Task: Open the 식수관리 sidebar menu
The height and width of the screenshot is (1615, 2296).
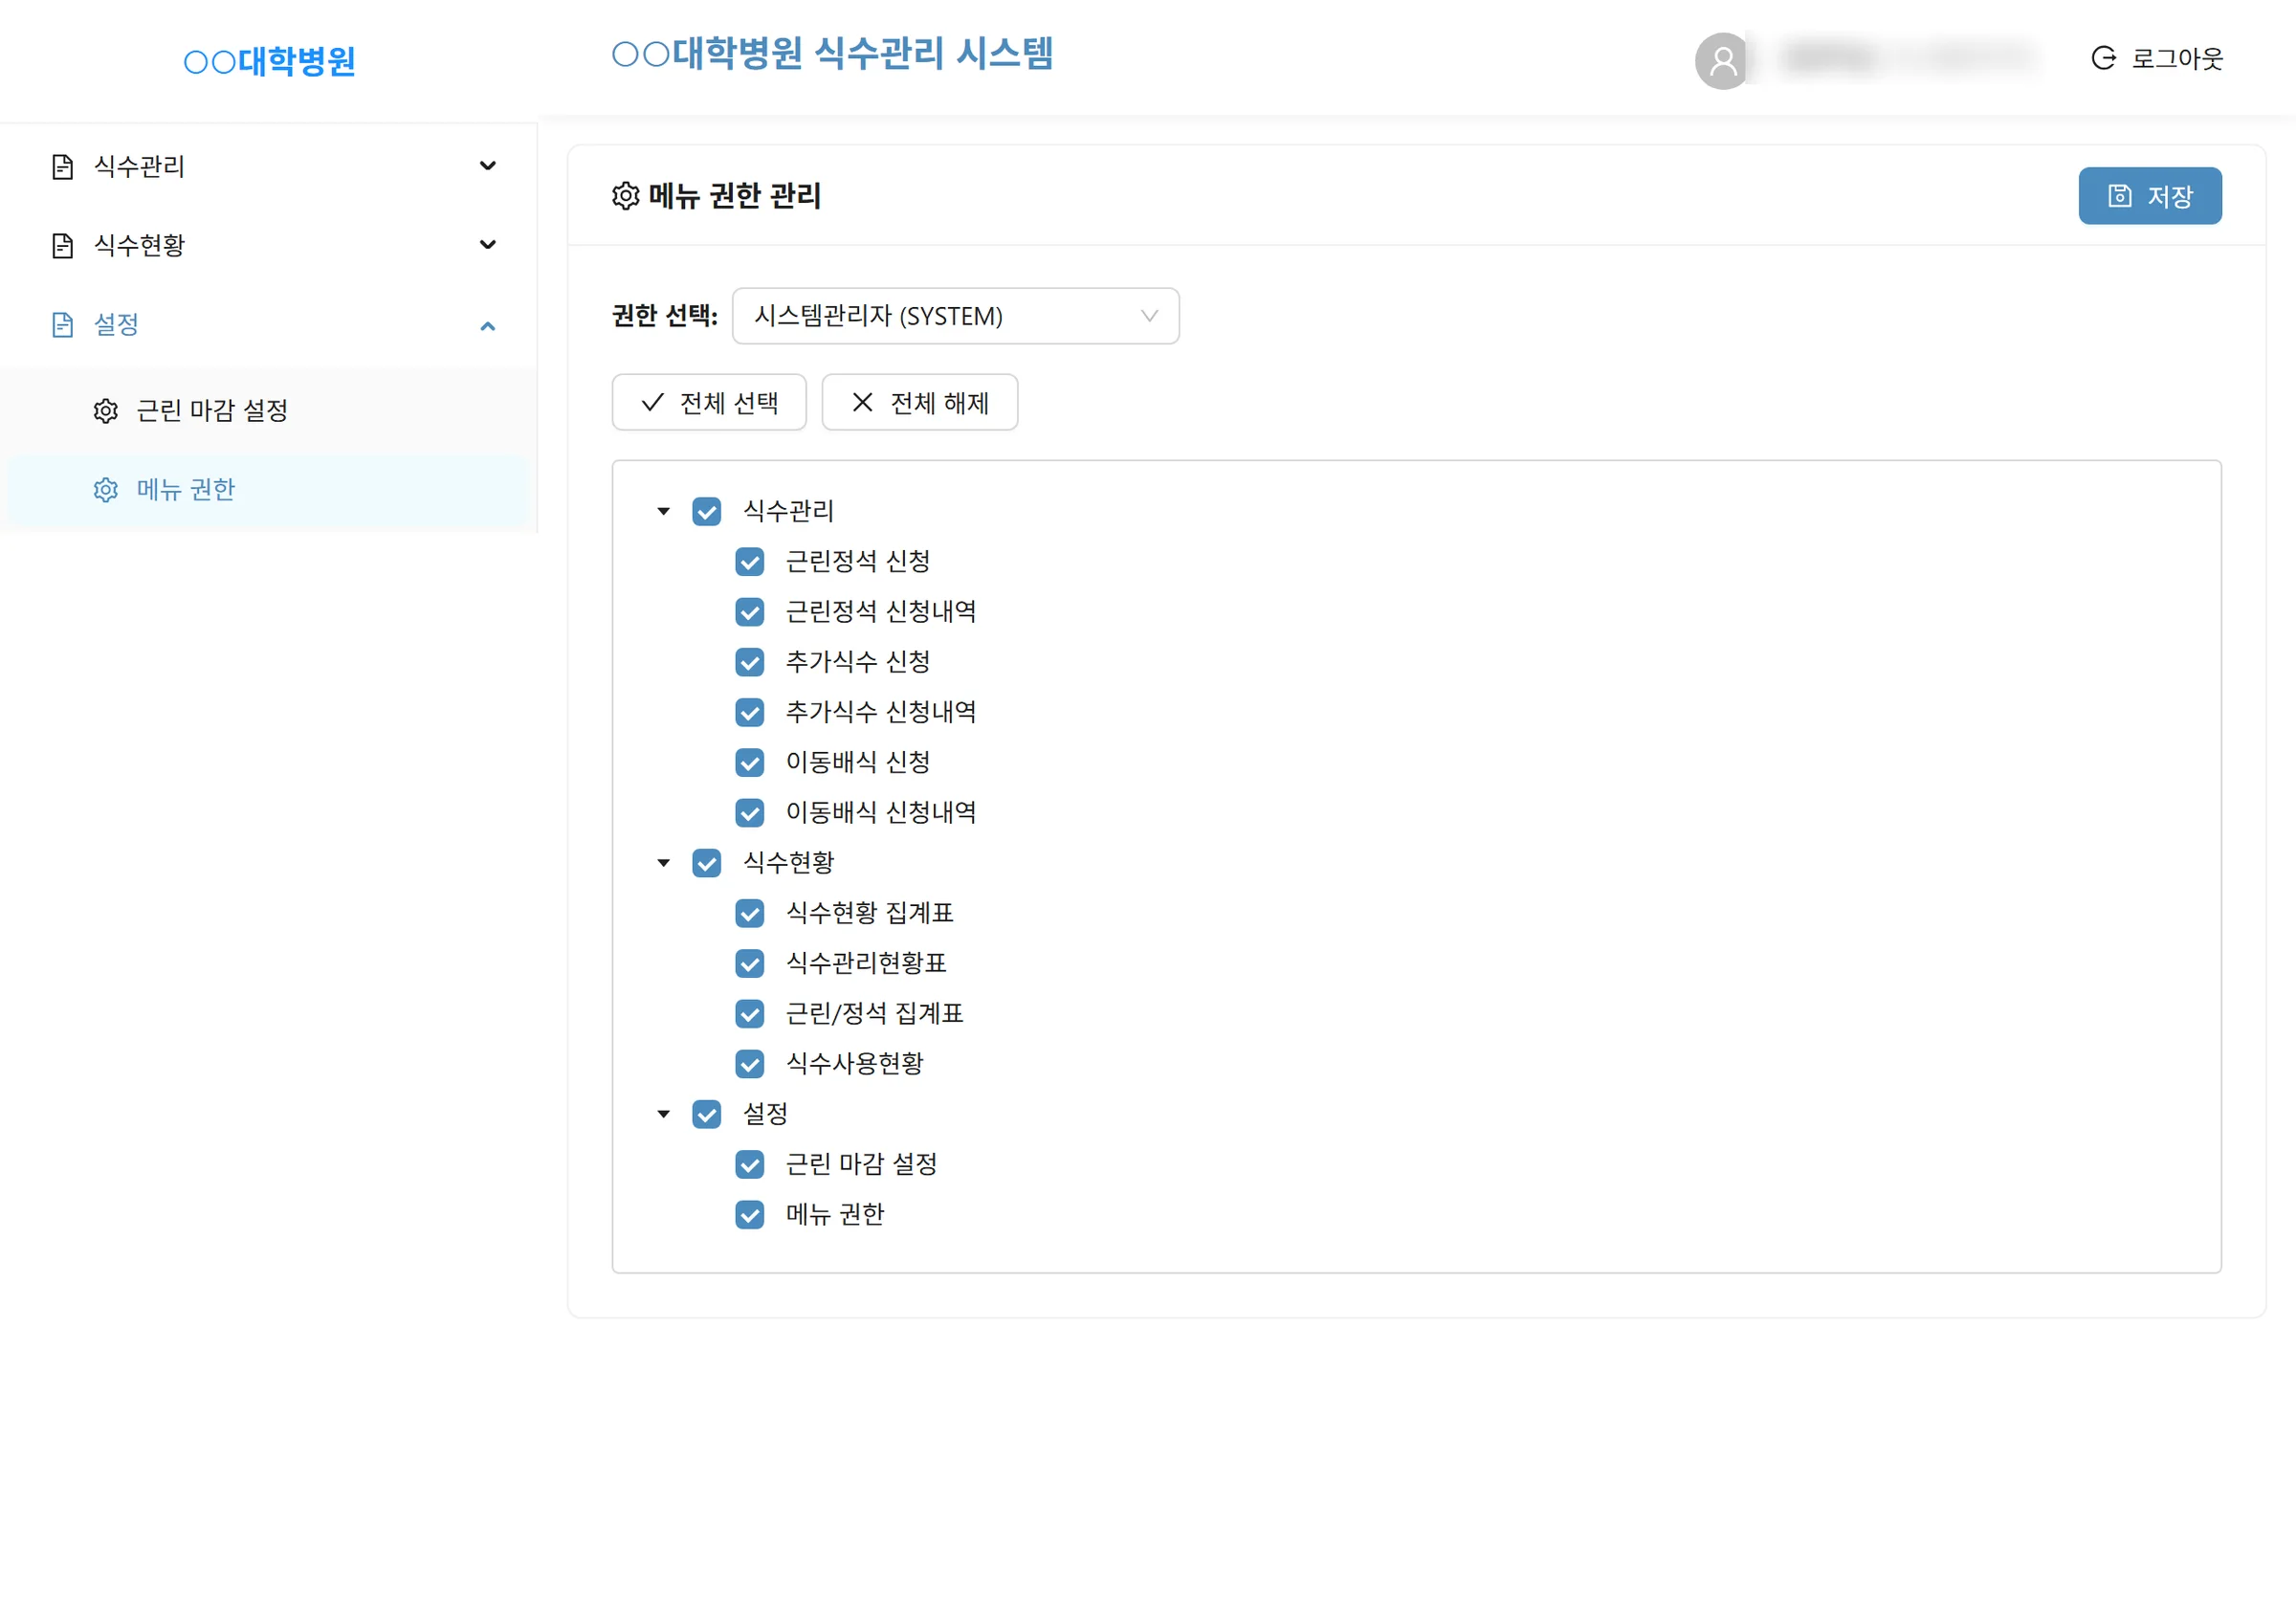Action: tap(268, 167)
